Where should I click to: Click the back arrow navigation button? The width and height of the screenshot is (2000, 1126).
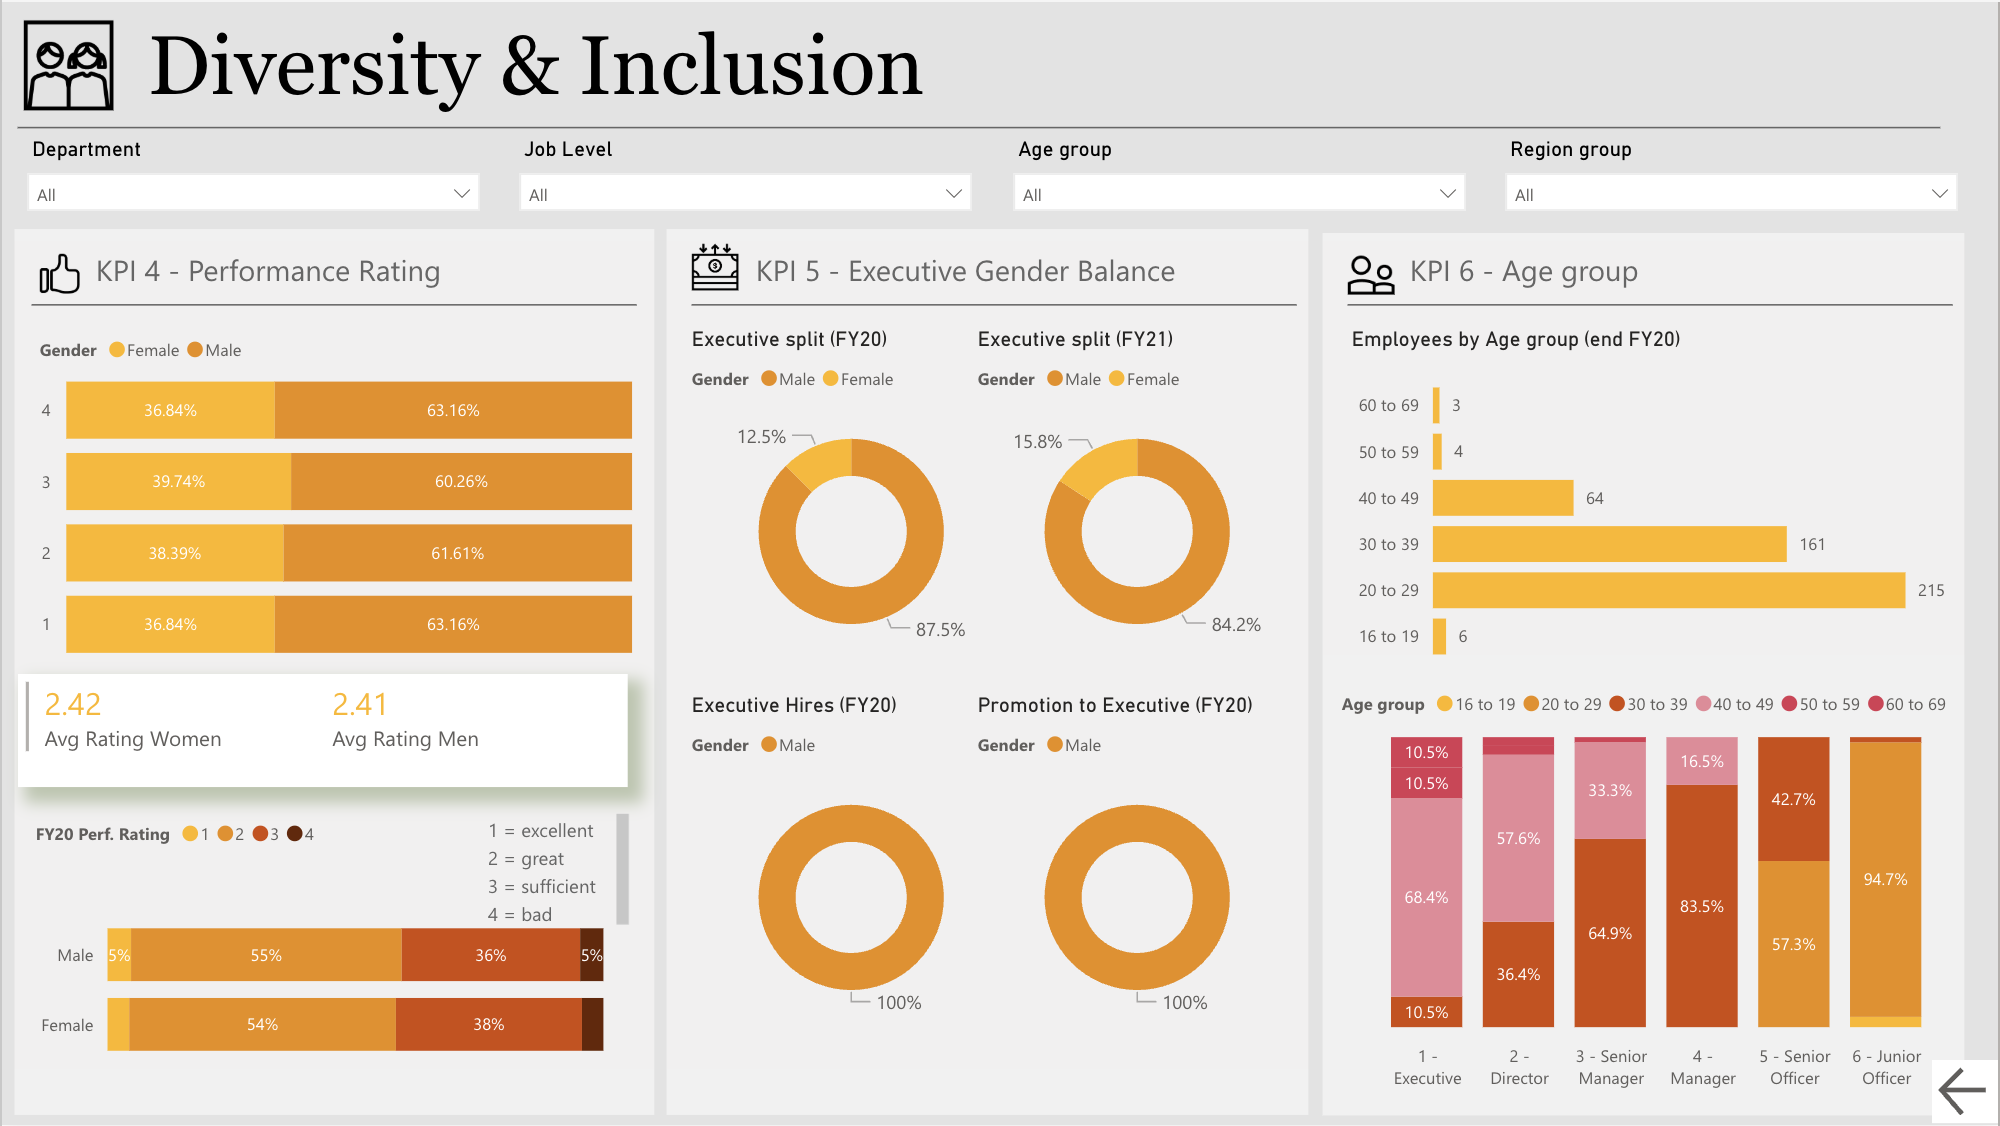tap(1962, 1090)
